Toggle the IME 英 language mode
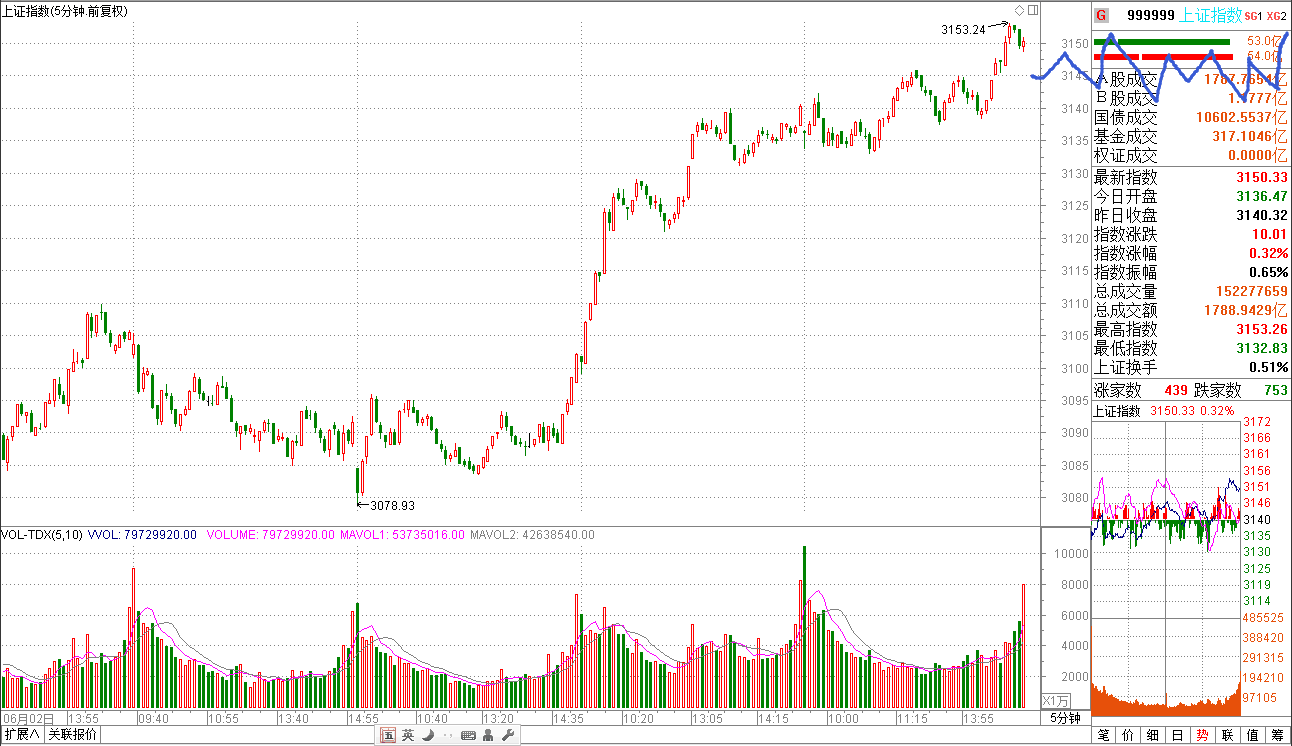This screenshot has height=746, width=1292. tap(408, 736)
